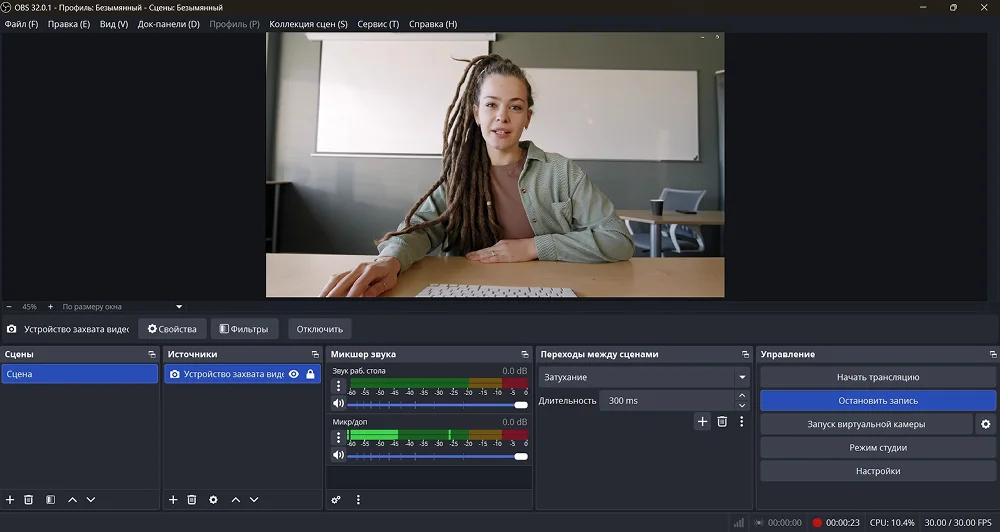This screenshot has width=1000, height=532.
Task: Increase transition duration with up arrow
Action: pyautogui.click(x=742, y=396)
